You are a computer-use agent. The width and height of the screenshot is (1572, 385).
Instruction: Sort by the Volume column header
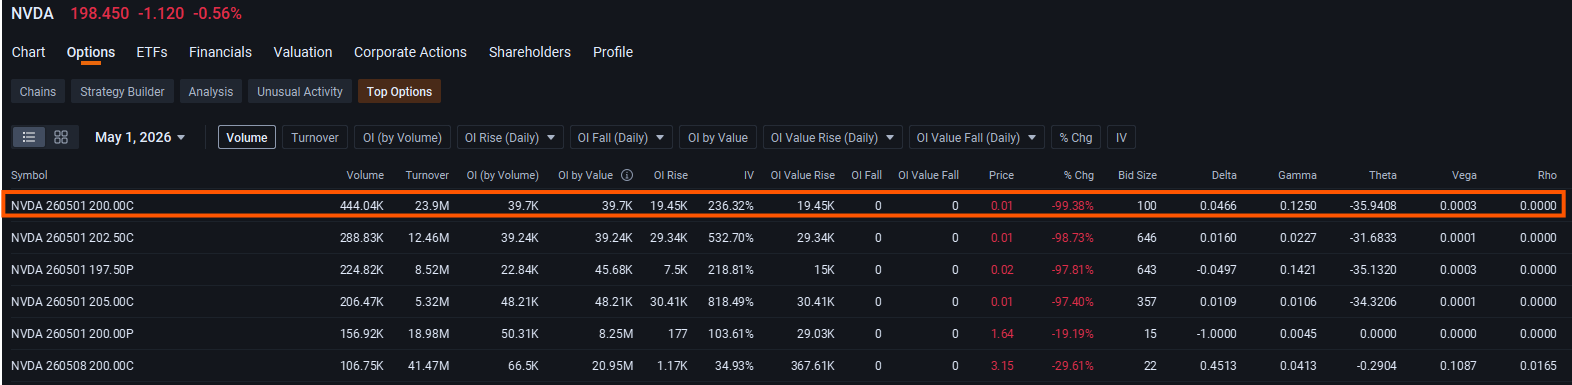(x=365, y=175)
